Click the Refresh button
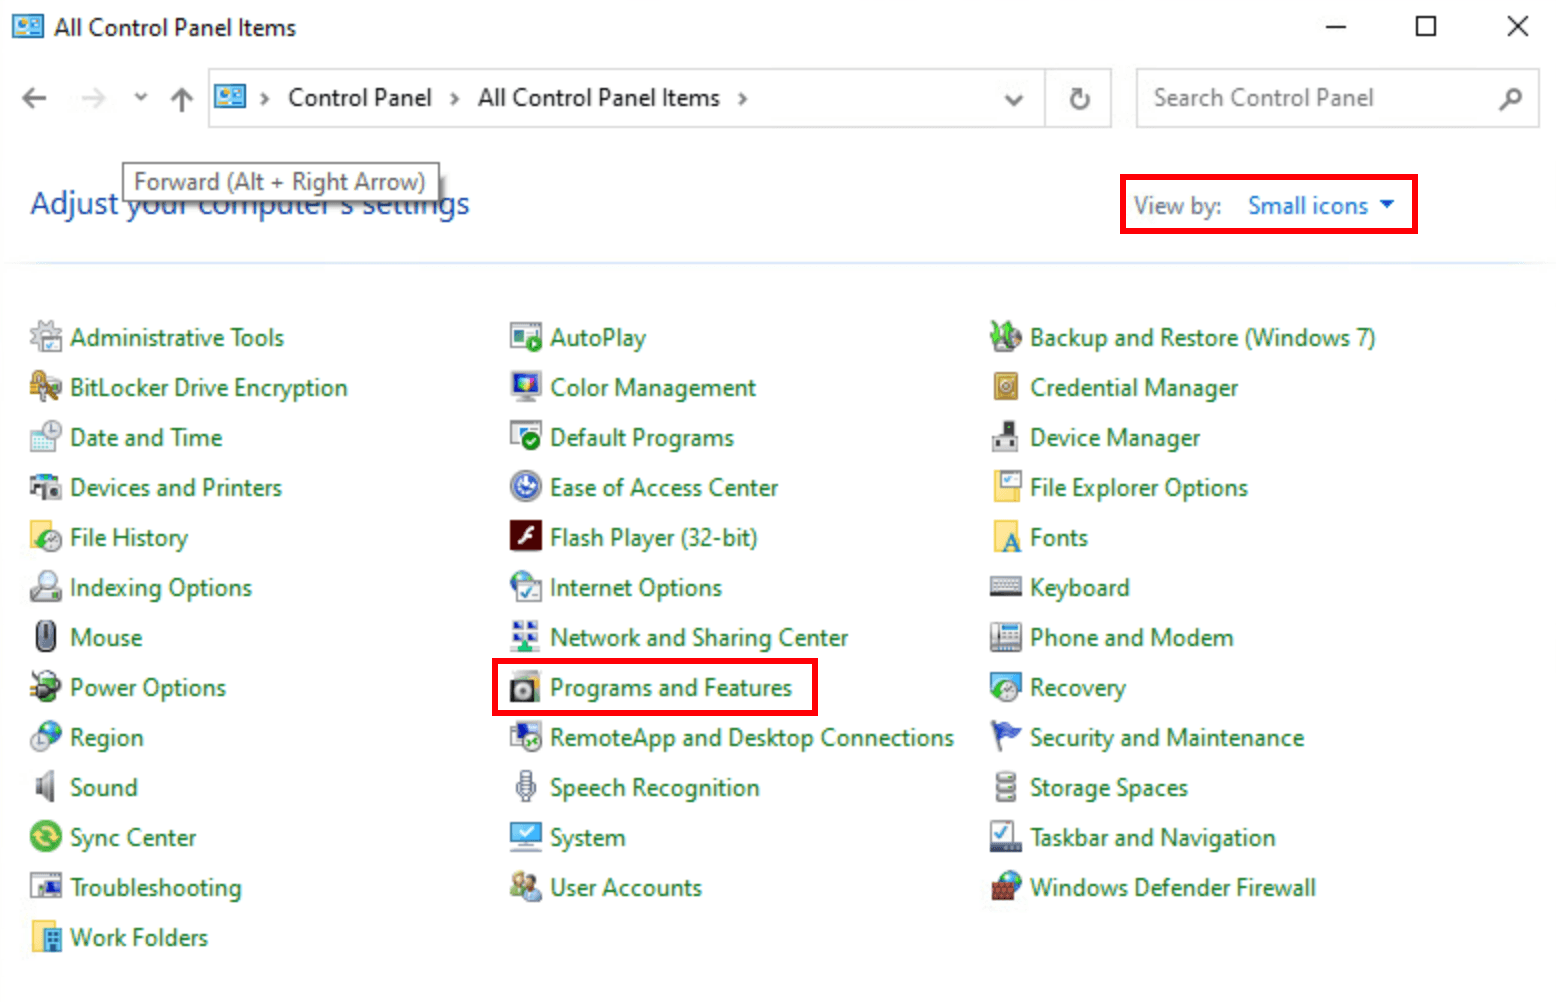This screenshot has width=1556, height=1002. tap(1078, 98)
